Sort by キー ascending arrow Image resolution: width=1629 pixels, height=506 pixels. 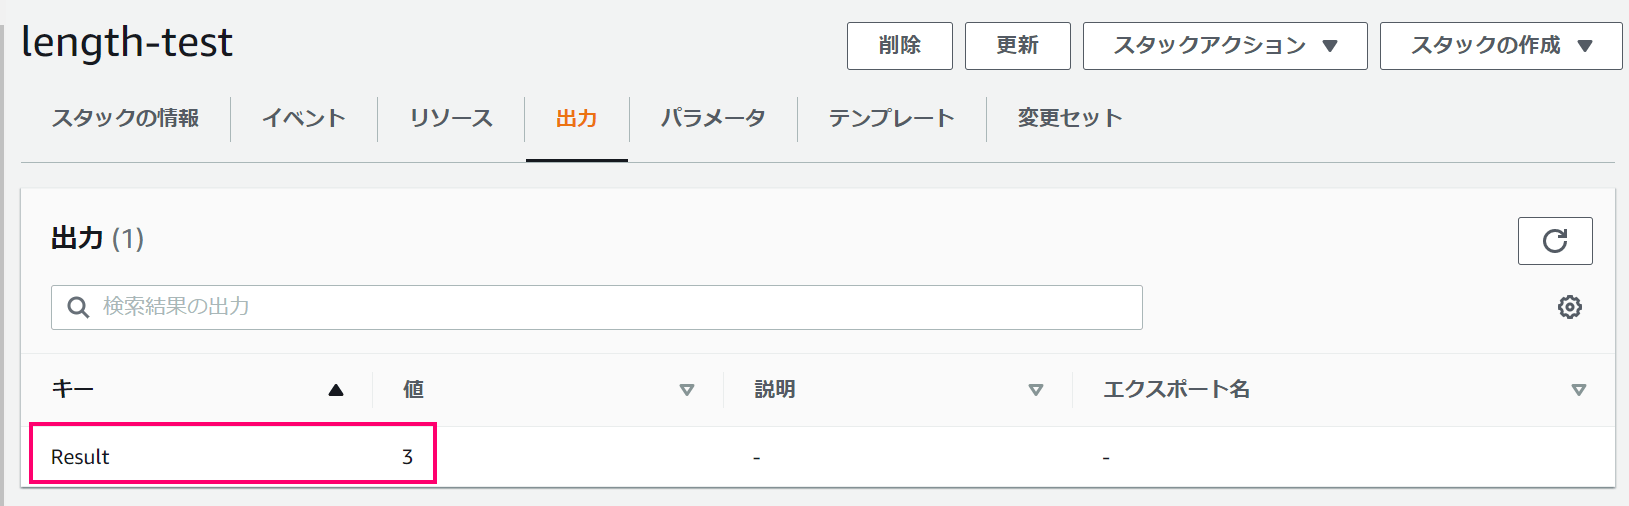coord(336,390)
